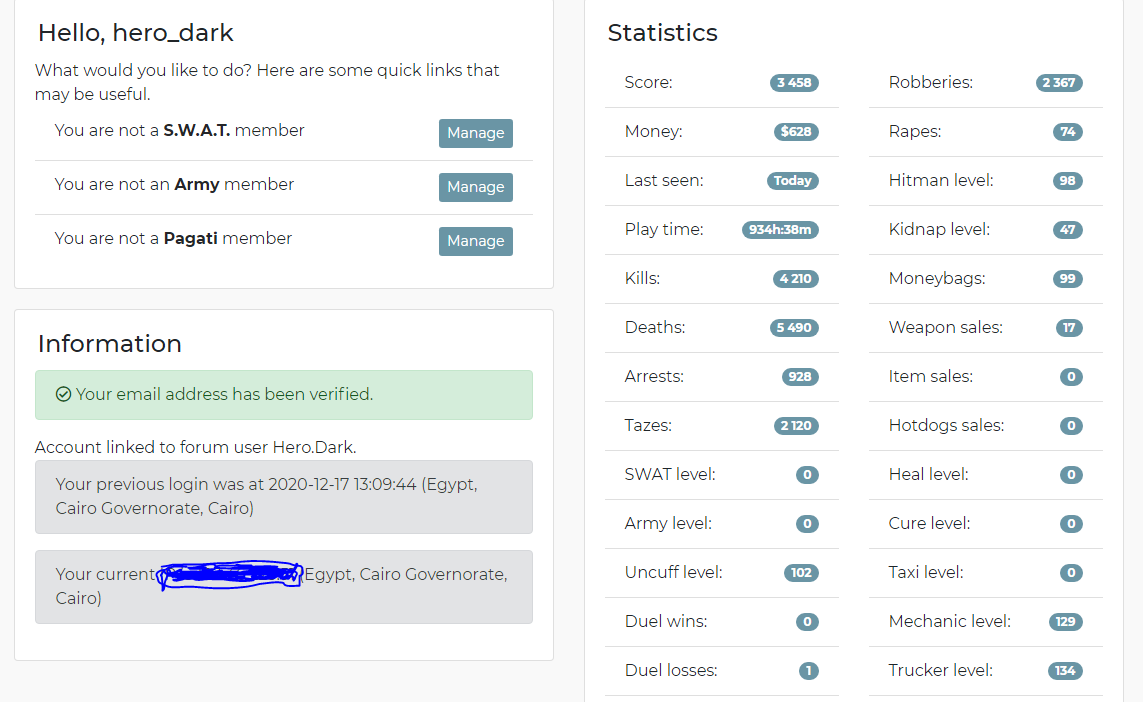This screenshot has height=702, width=1143.
Task: Click the 'Mechanic level:' label
Action: (x=950, y=621)
